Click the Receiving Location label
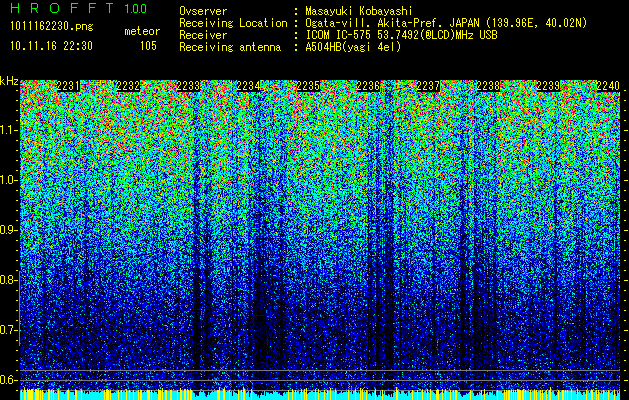This screenshot has height=400, width=629. [x=233, y=23]
